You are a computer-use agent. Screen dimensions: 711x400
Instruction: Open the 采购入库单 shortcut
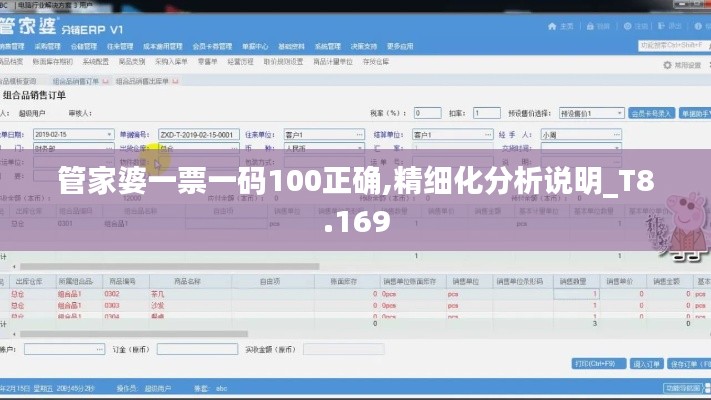(x=171, y=62)
